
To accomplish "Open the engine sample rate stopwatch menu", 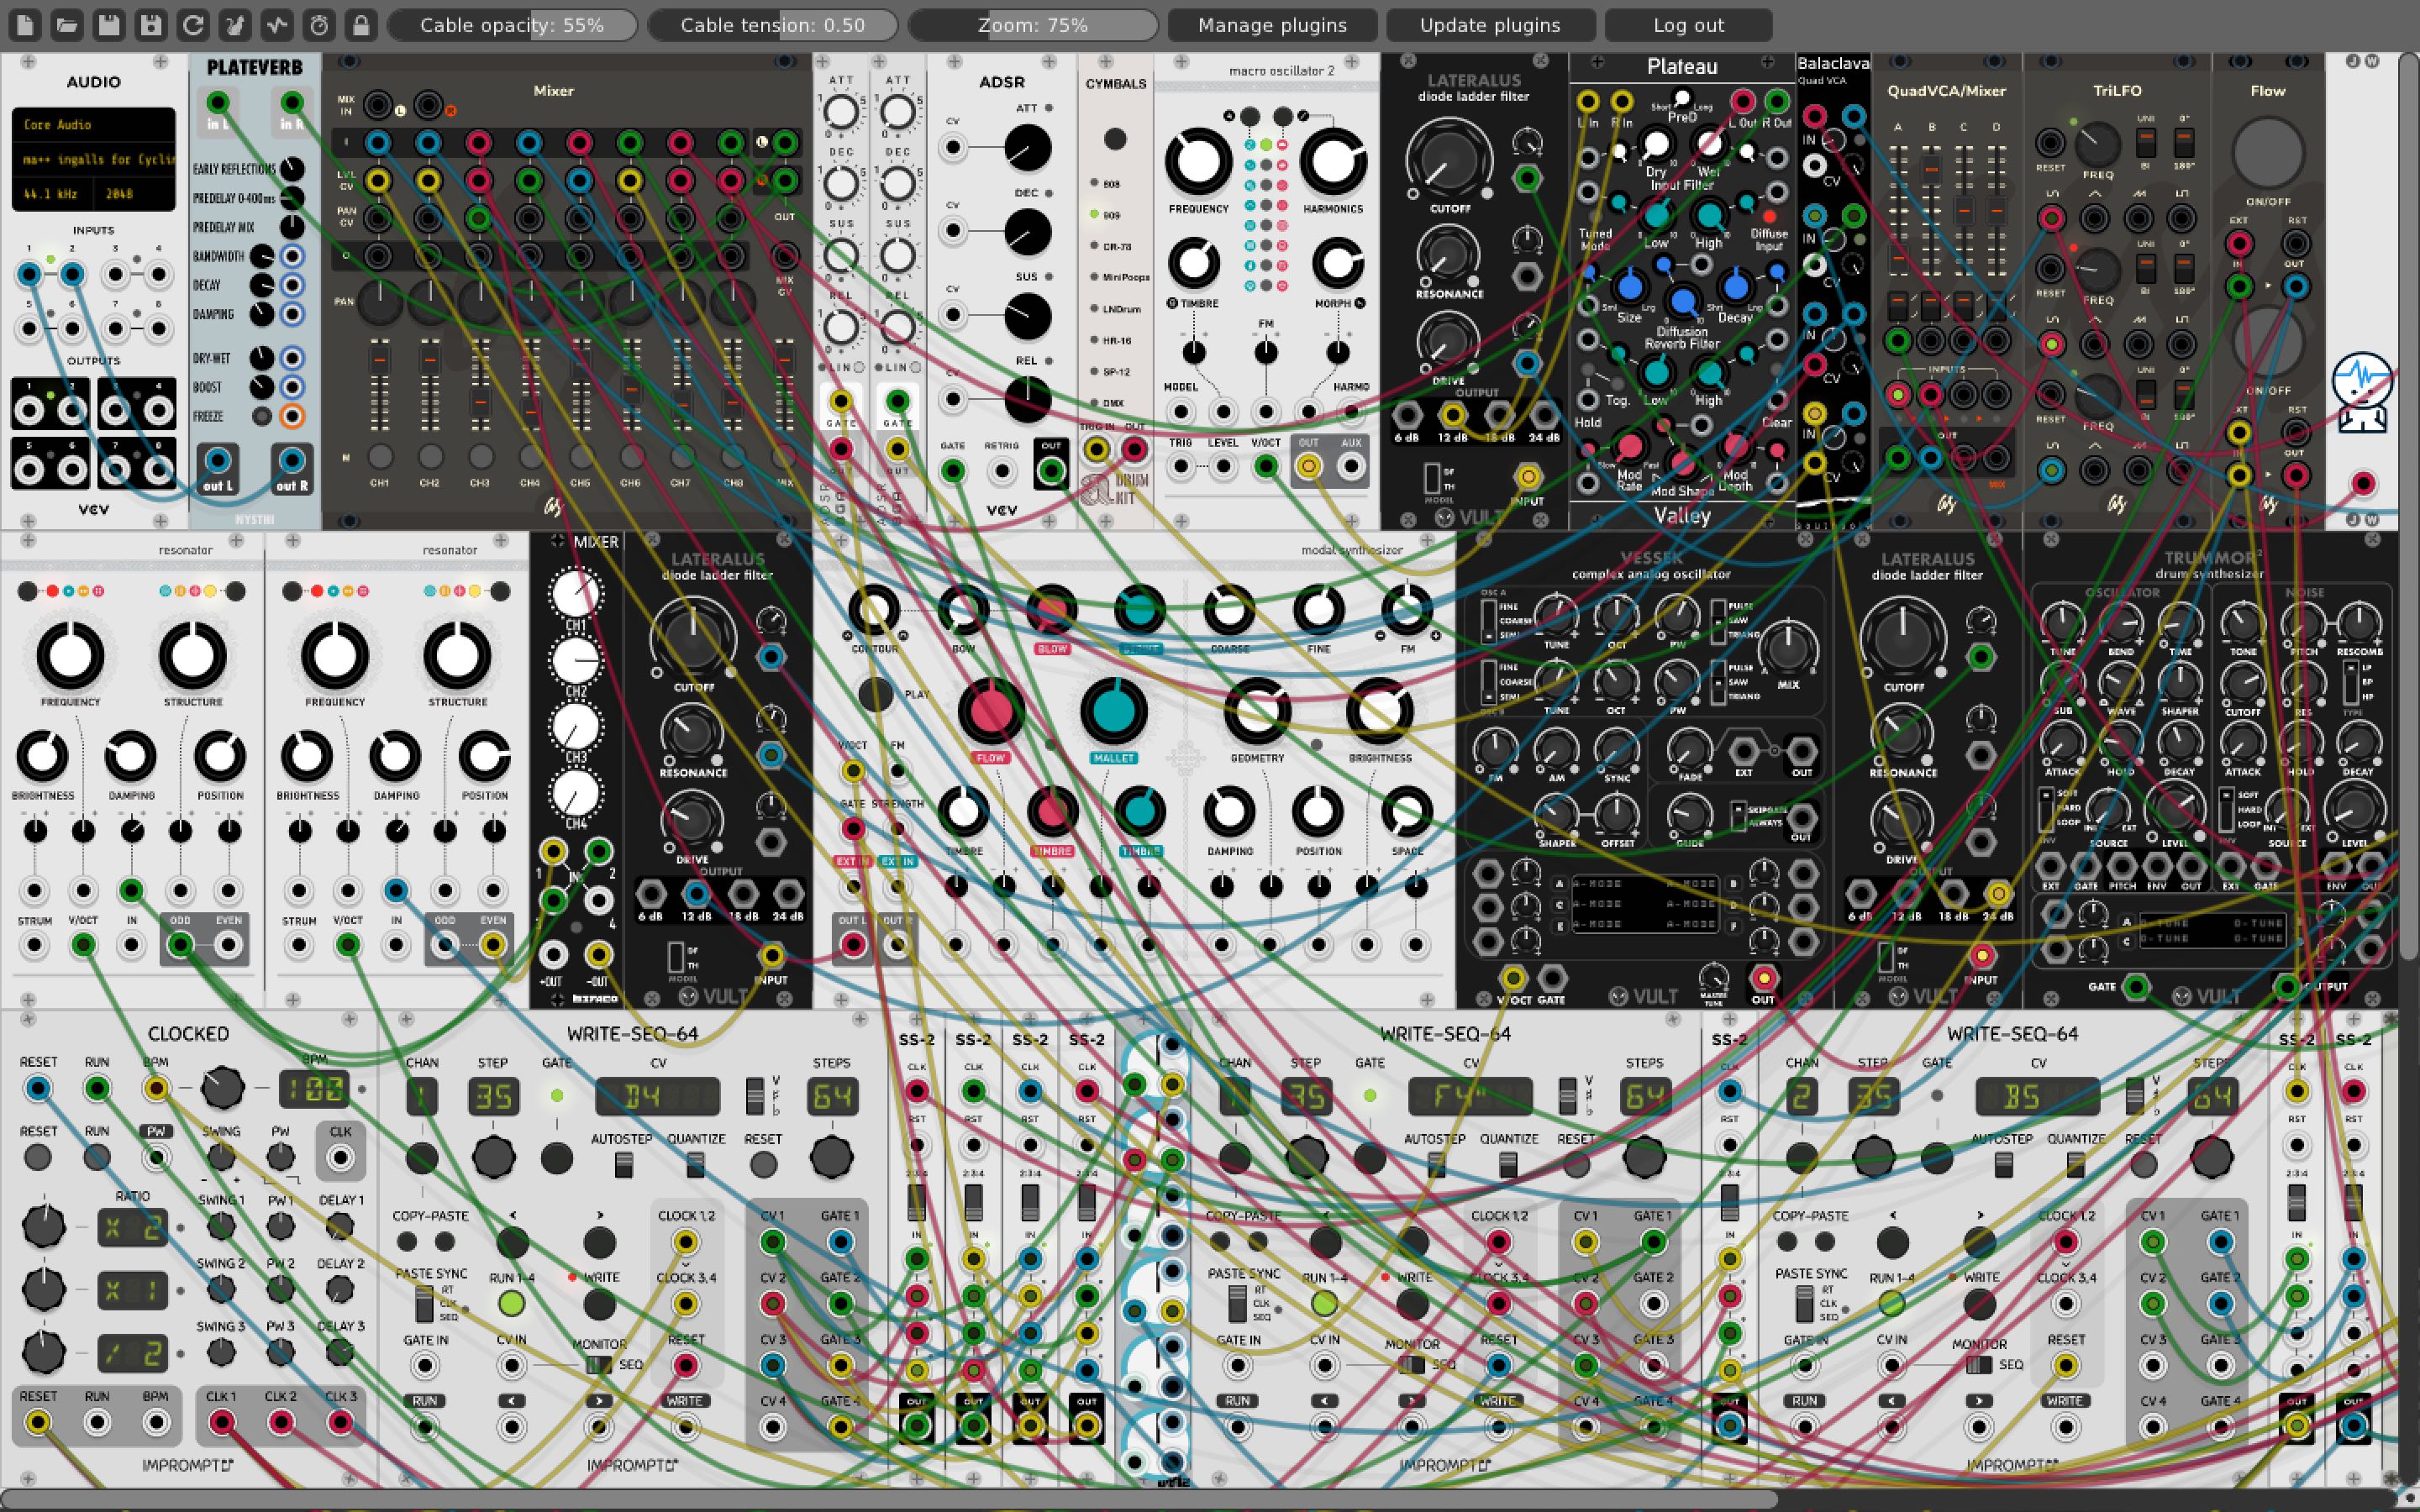I will point(319,25).
